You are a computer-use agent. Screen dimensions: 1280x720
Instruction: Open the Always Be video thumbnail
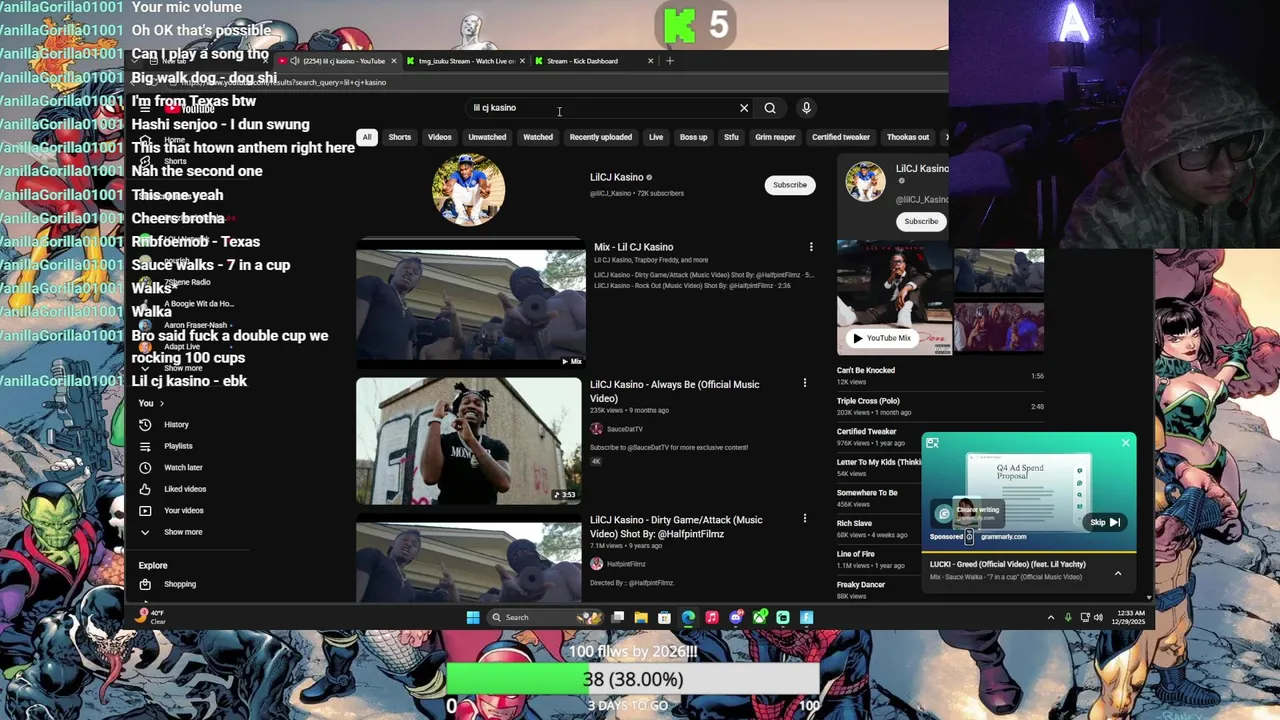[469, 440]
